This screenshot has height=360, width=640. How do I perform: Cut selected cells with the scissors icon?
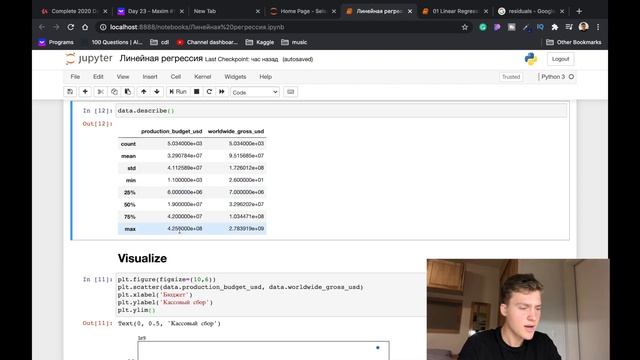[x=100, y=92]
